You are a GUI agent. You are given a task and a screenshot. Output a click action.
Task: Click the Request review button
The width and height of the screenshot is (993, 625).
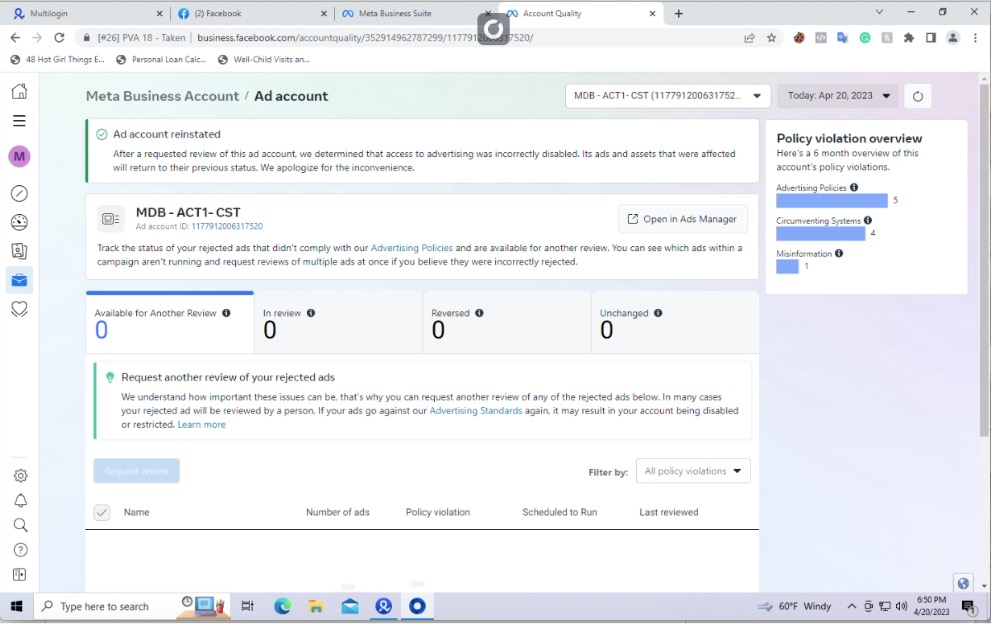[x=137, y=471]
